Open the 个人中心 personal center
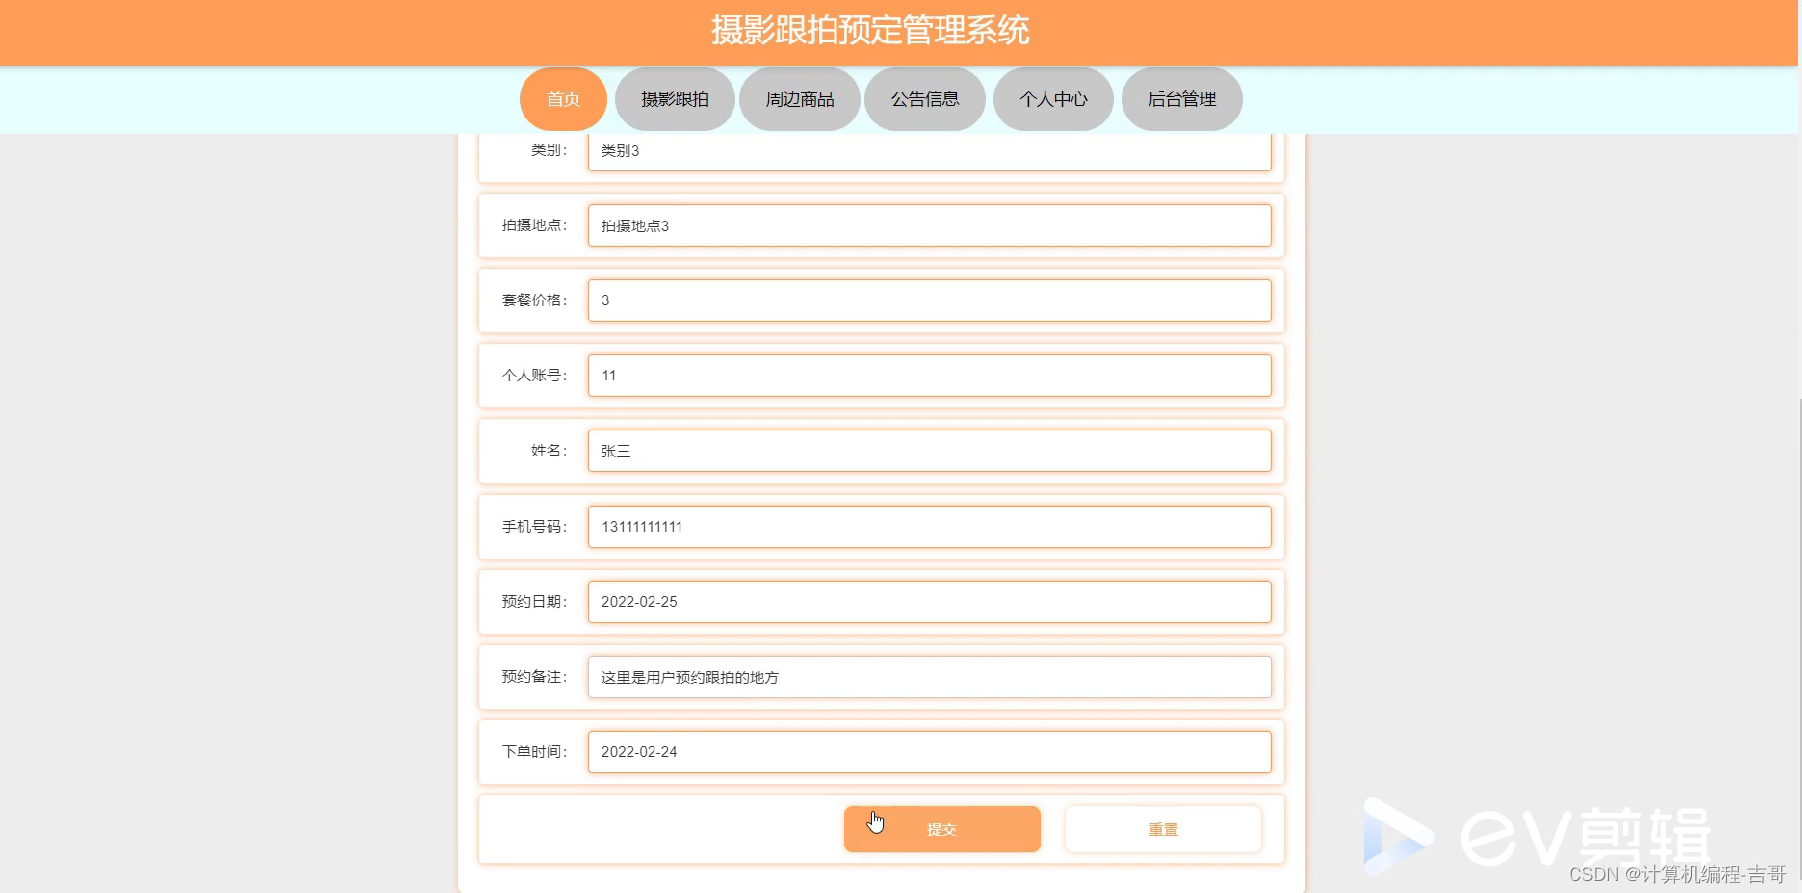This screenshot has height=893, width=1802. click(x=1052, y=99)
